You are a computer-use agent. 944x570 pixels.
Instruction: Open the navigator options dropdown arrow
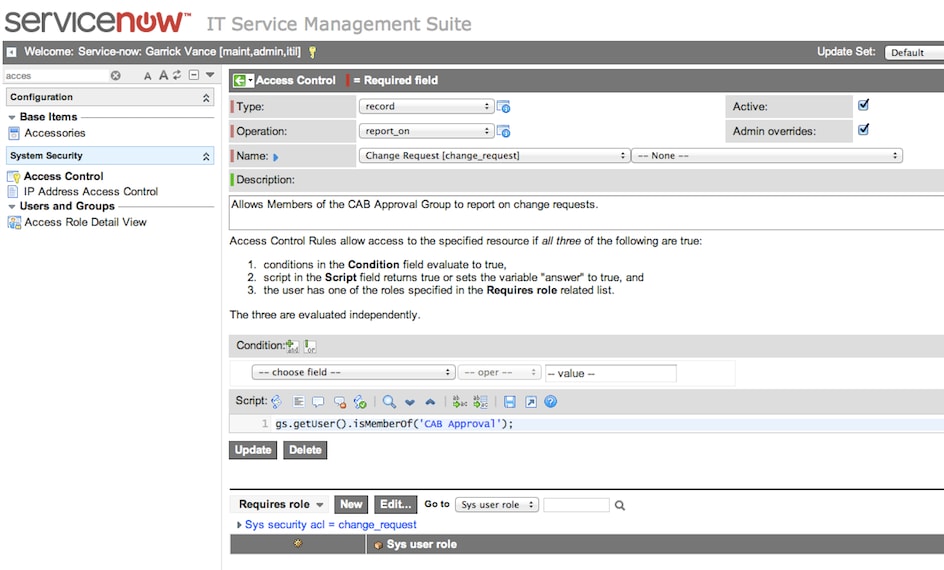pos(210,75)
